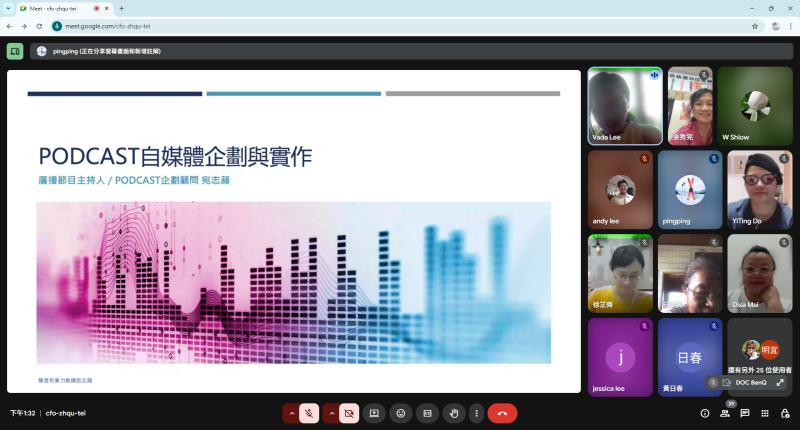
Task: Expand audio settings arrow beside microphone
Action: coord(292,413)
